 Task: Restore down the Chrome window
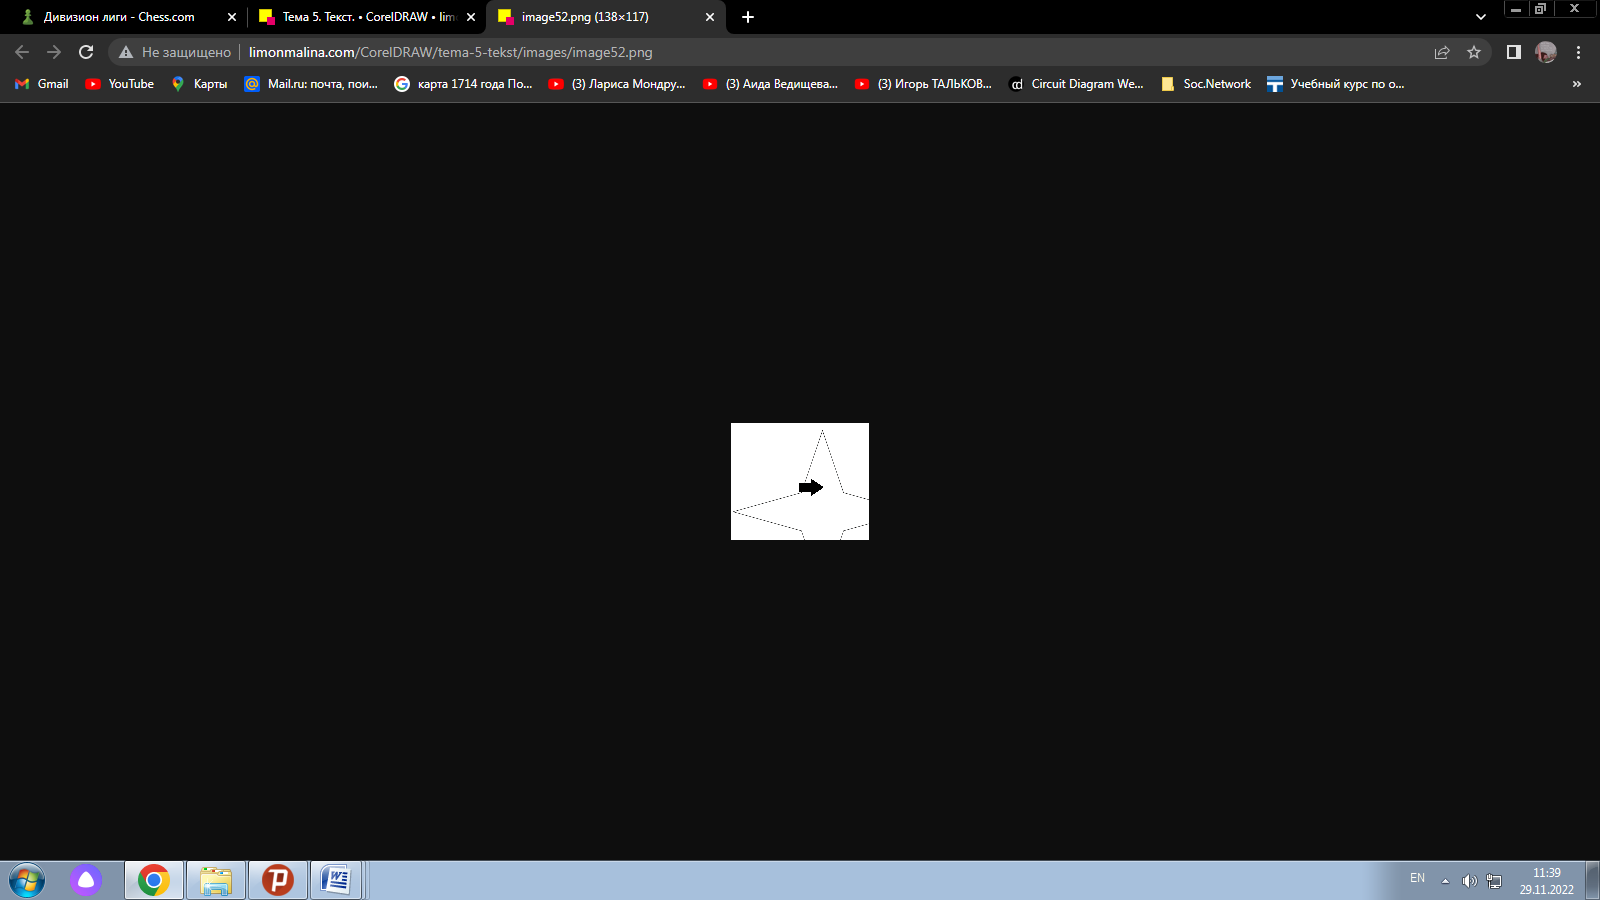[x=1541, y=9]
